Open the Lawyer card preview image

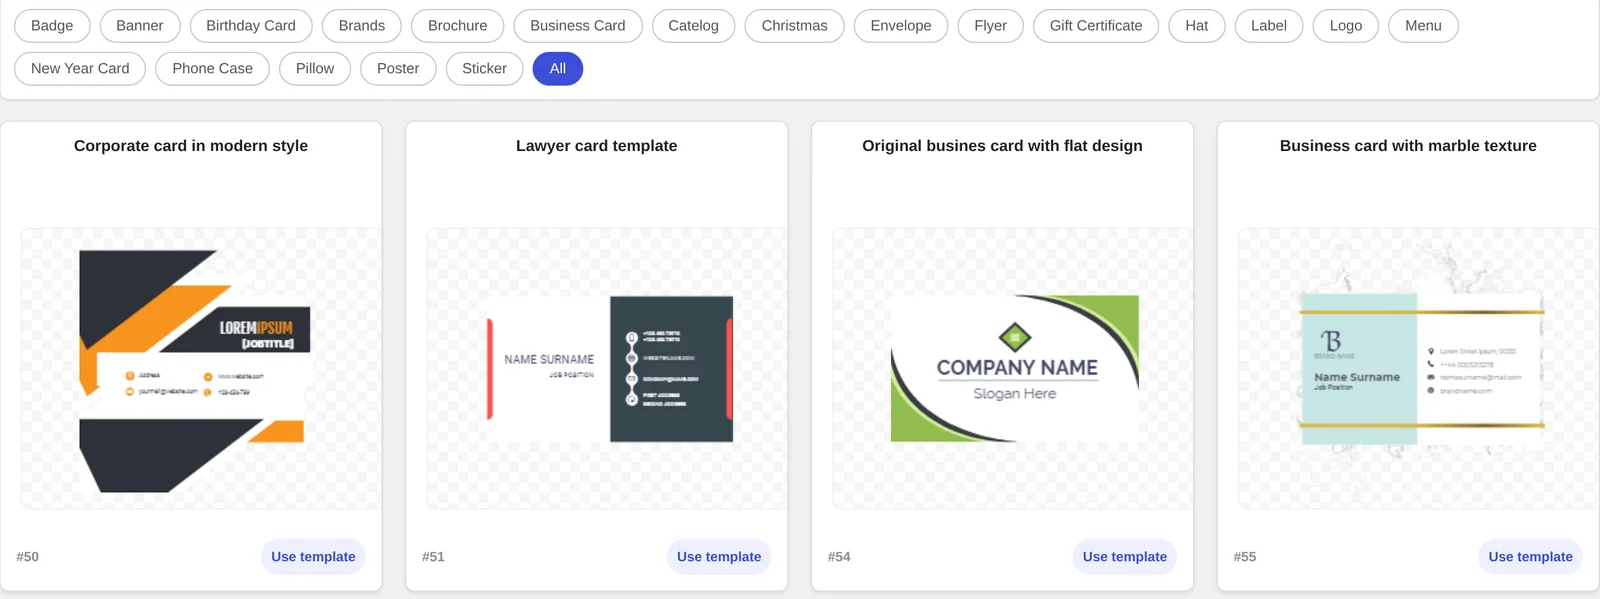click(x=607, y=369)
